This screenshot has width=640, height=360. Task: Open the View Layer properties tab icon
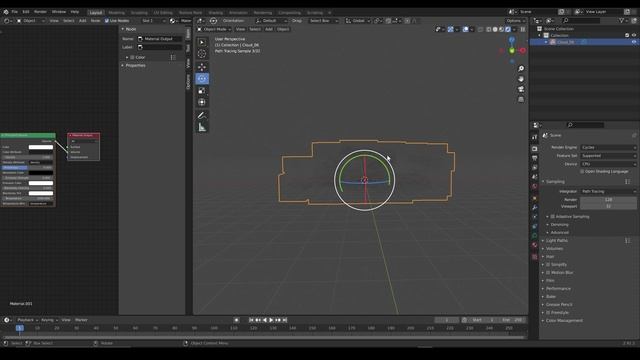535,167
